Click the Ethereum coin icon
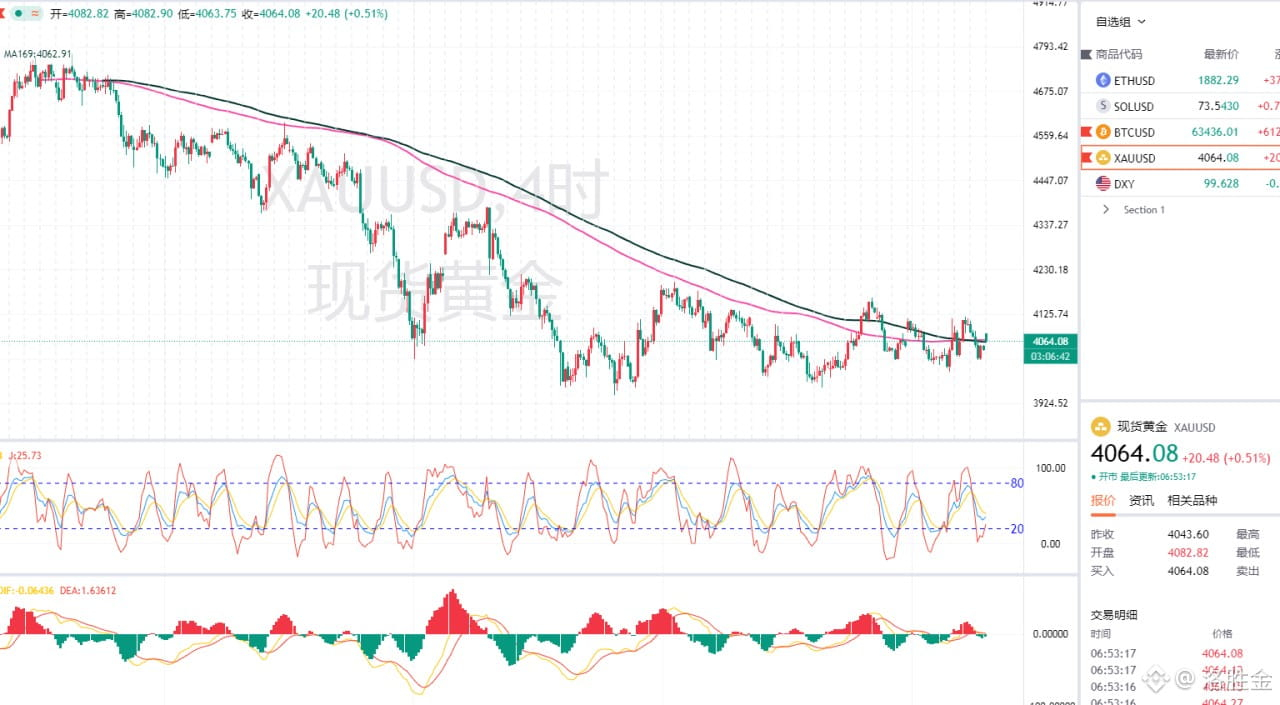Screen dimensions: 1280x705 point(1103,80)
